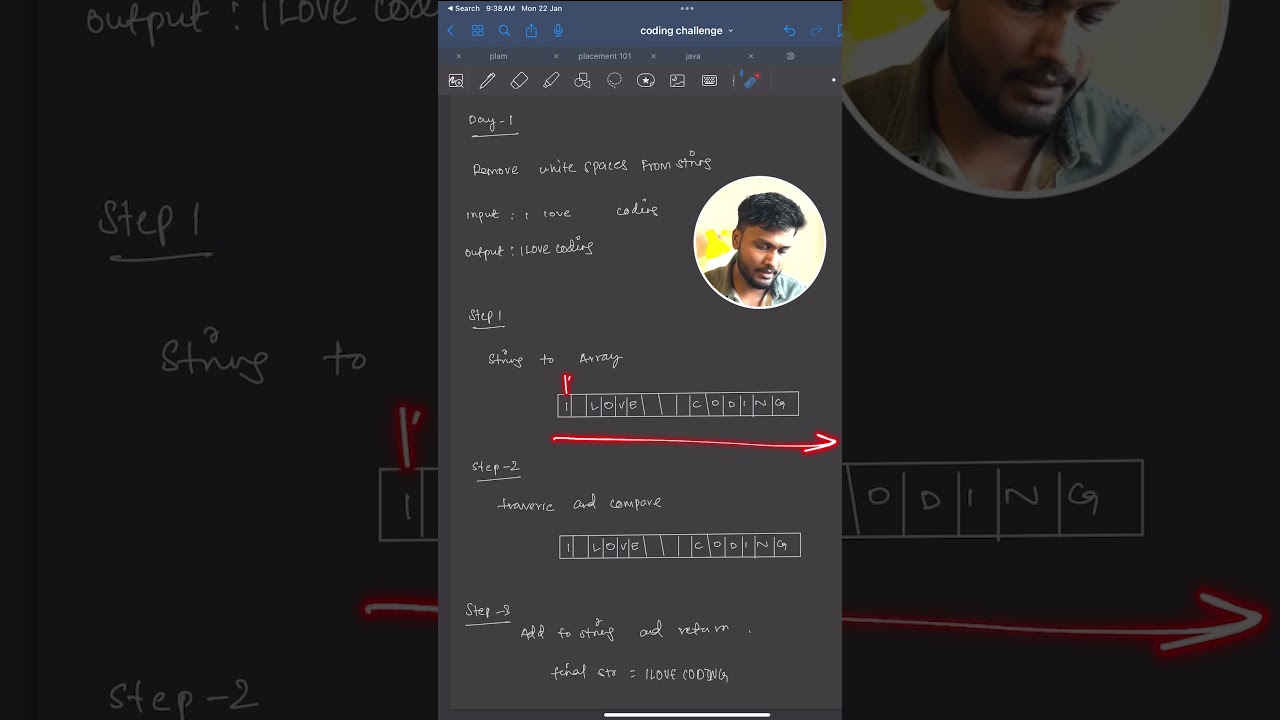The height and width of the screenshot is (720, 1280).
Task: Tap the 'output : ILOVE coding' line
Action: 529,248
